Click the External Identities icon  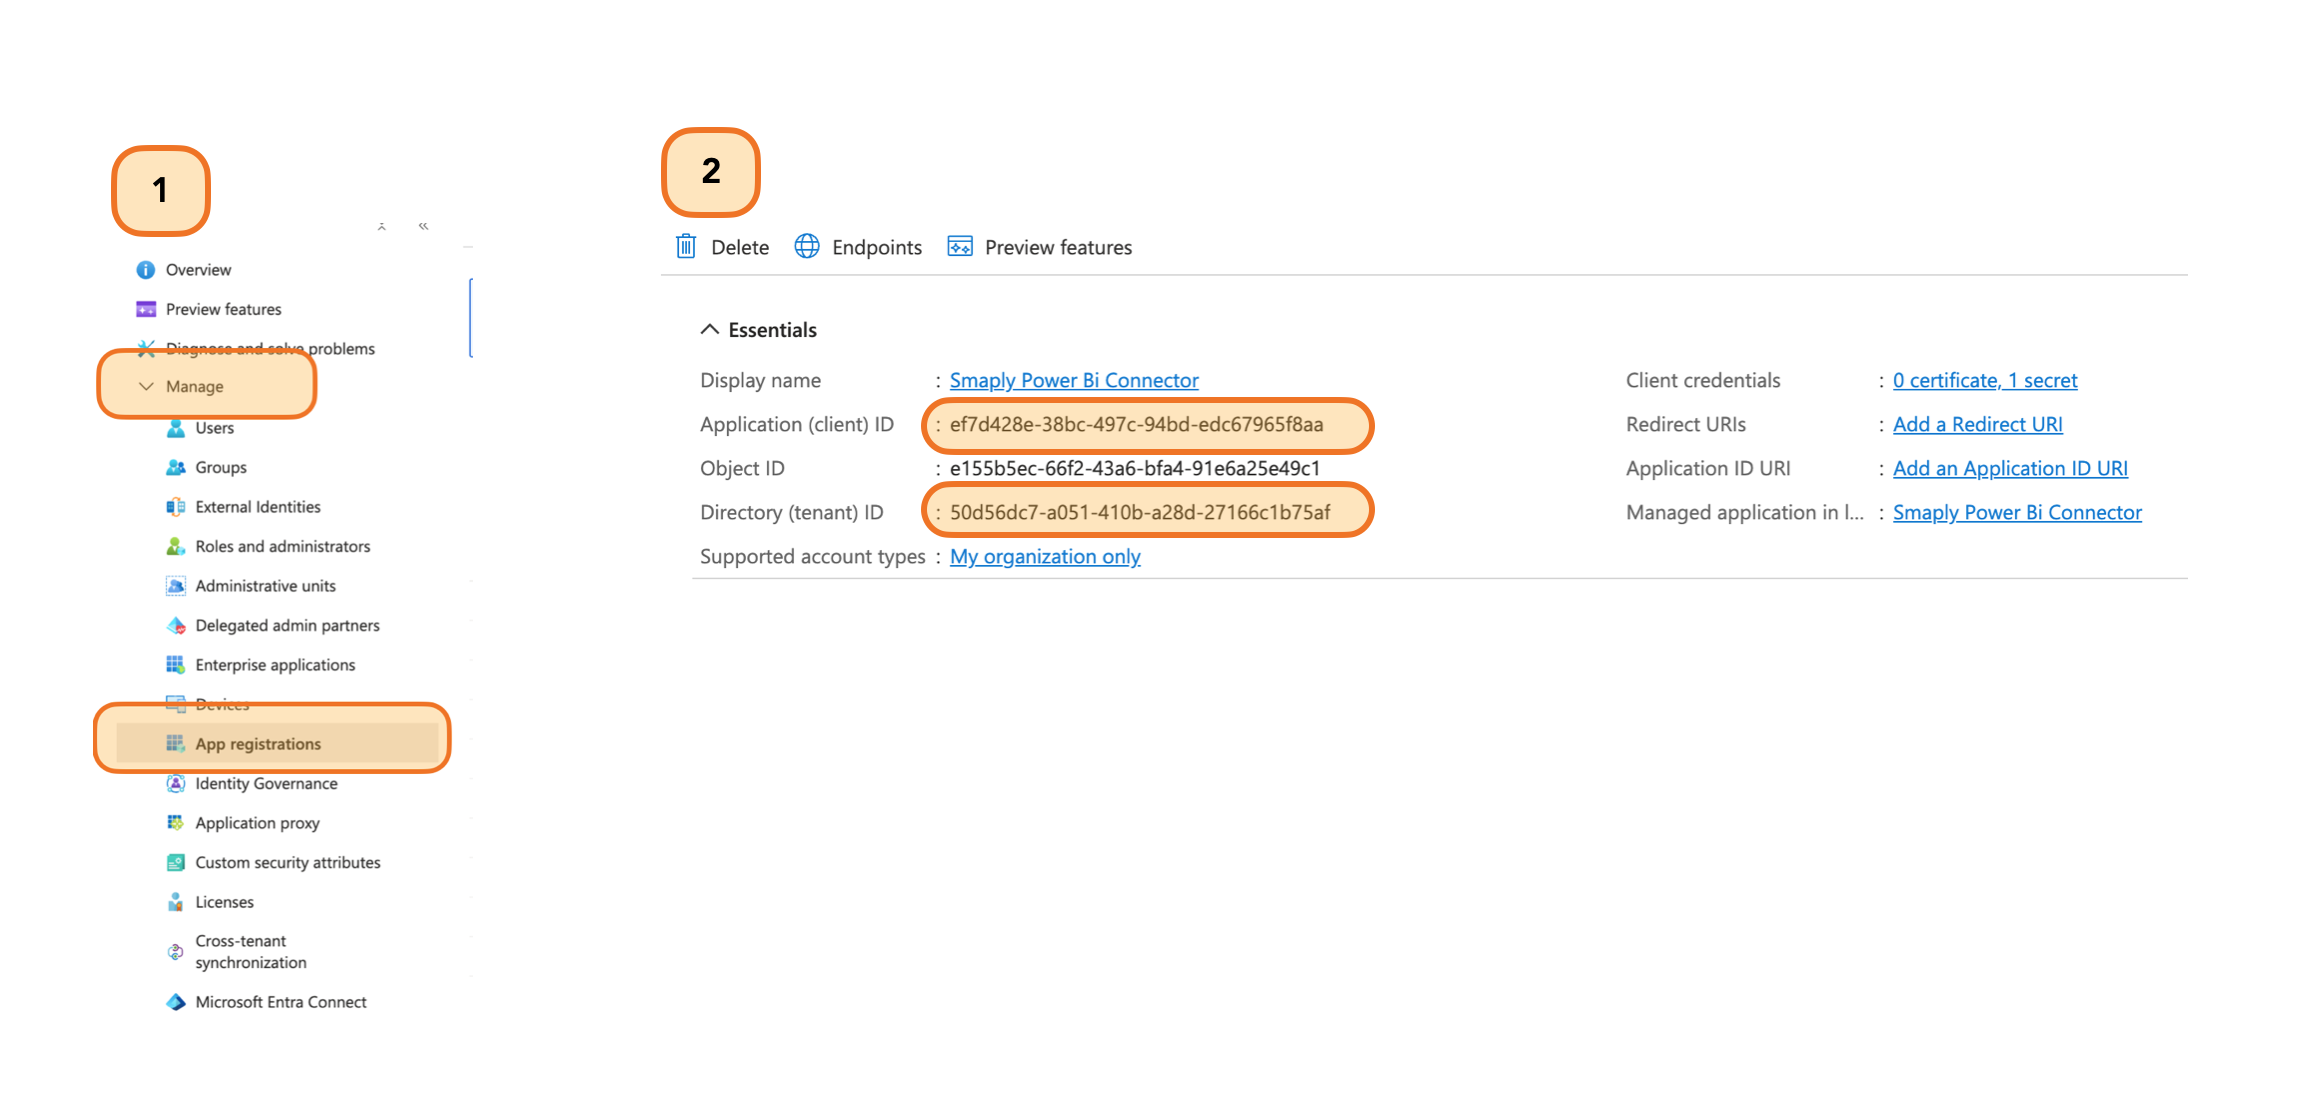(176, 507)
